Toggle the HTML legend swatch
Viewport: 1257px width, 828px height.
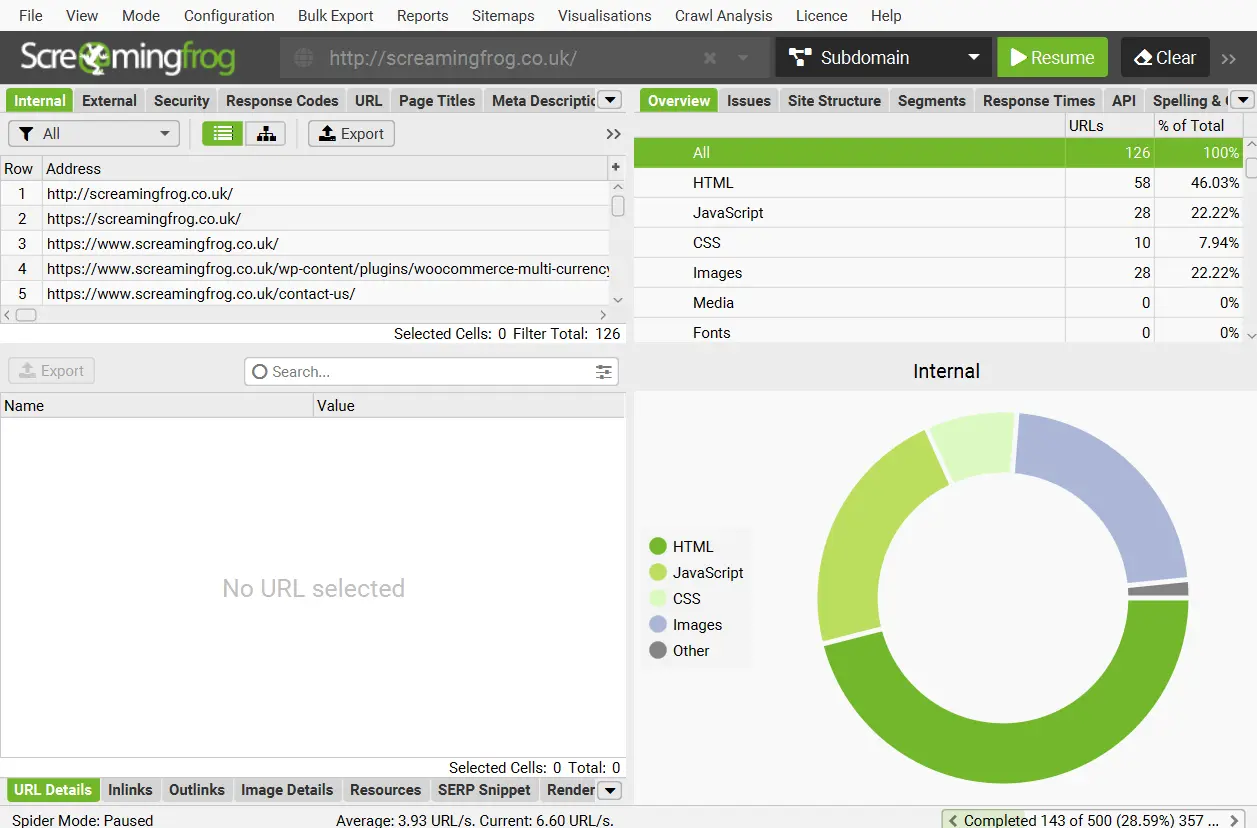pyautogui.click(x=658, y=546)
